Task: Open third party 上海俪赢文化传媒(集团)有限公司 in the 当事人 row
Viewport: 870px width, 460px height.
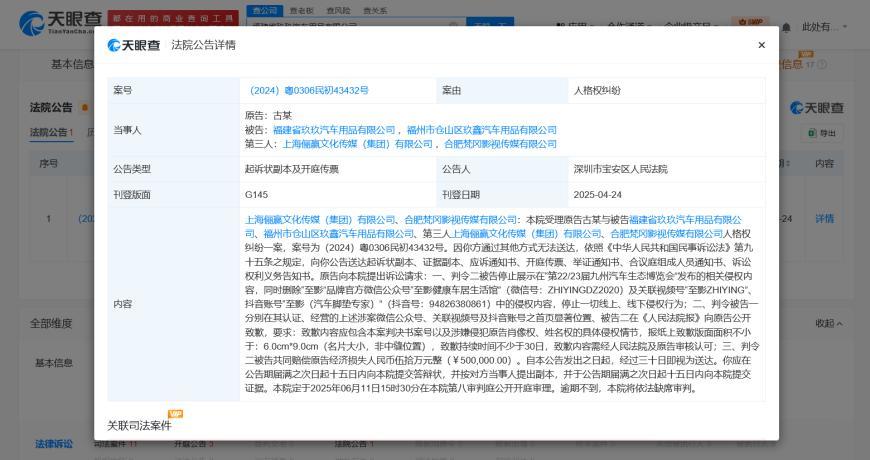Action: [357, 144]
